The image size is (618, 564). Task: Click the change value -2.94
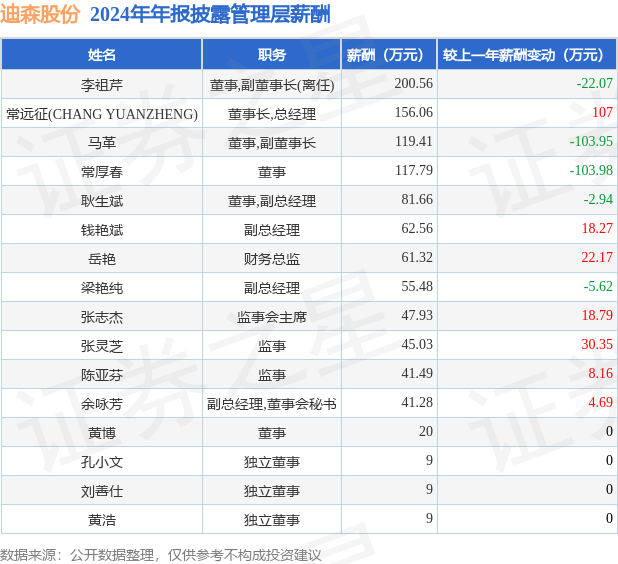tap(598, 199)
